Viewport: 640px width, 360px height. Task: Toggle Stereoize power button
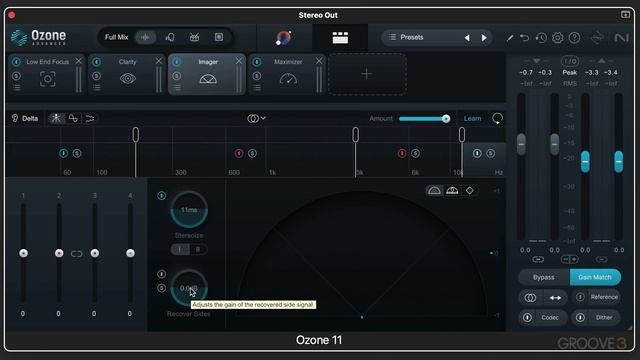[162, 196]
